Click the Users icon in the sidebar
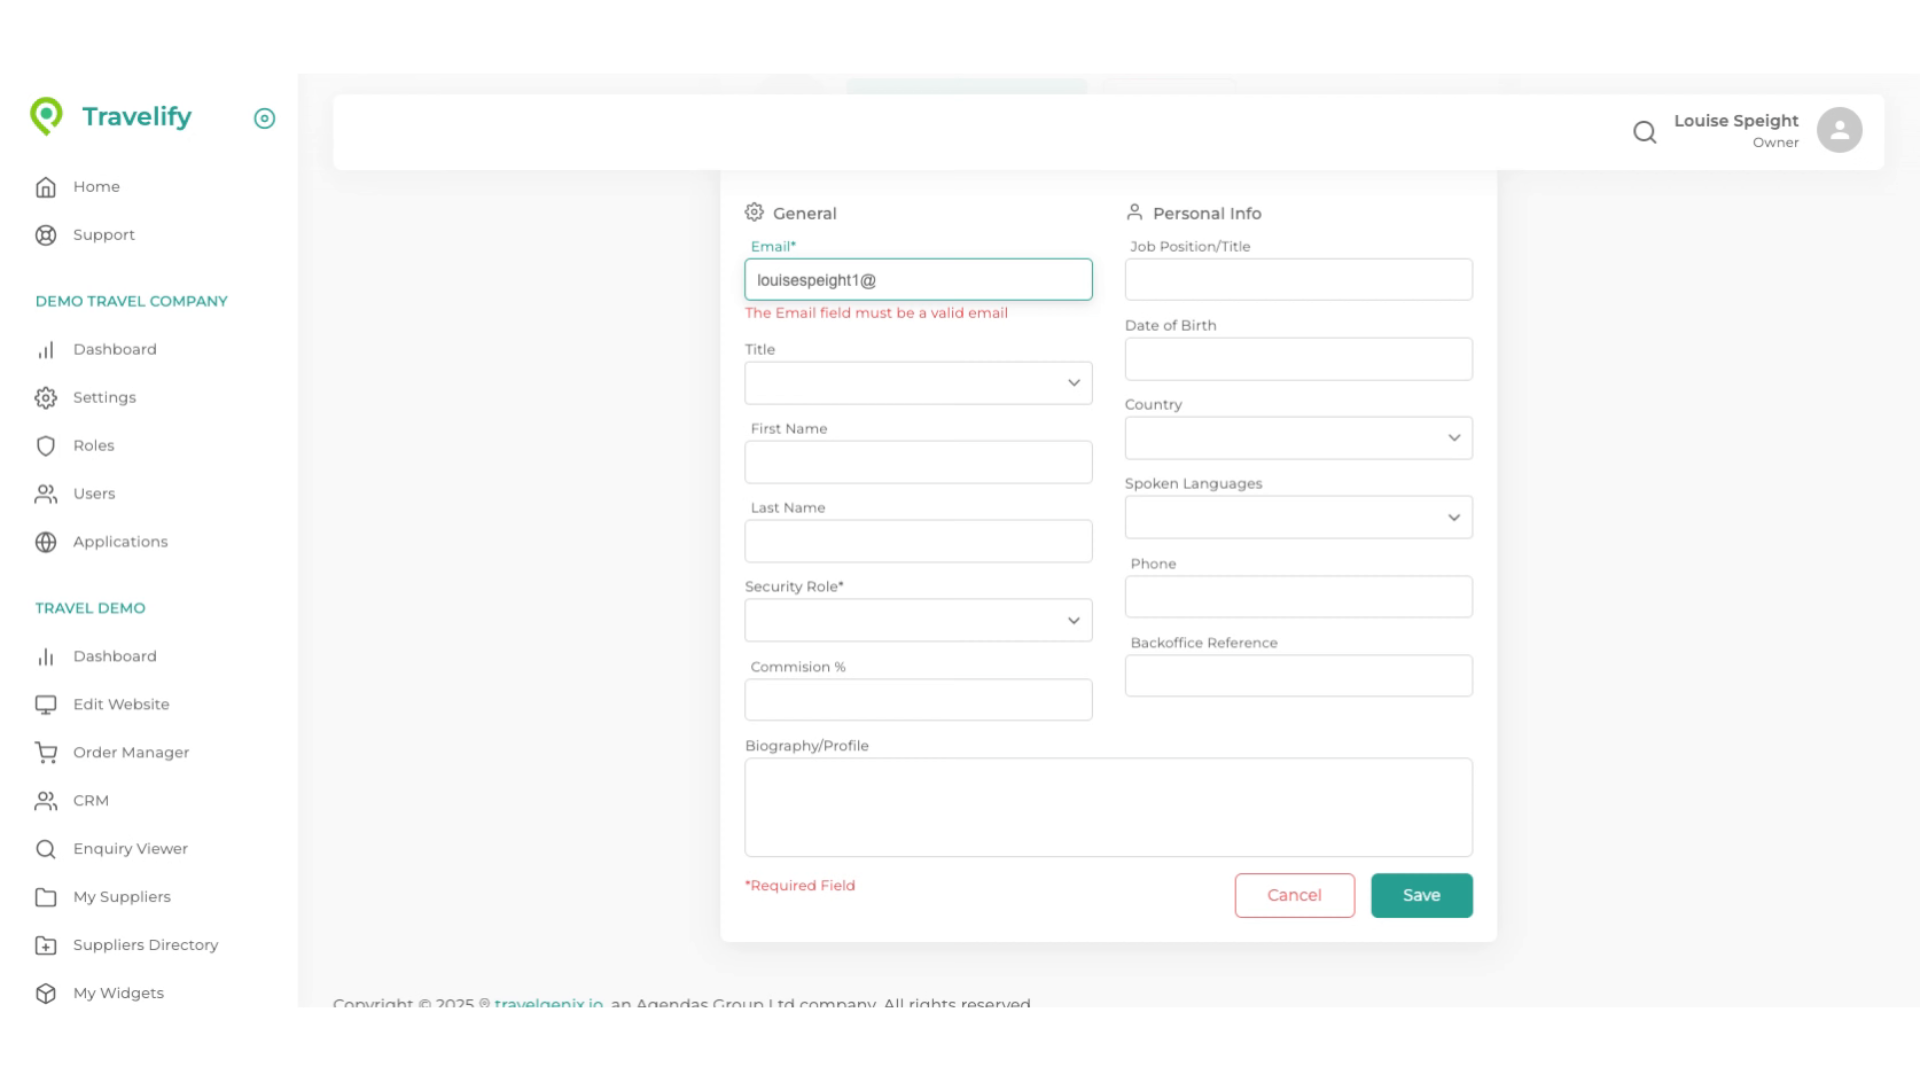The width and height of the screenshot is (1920, 1080). [46, 493]
